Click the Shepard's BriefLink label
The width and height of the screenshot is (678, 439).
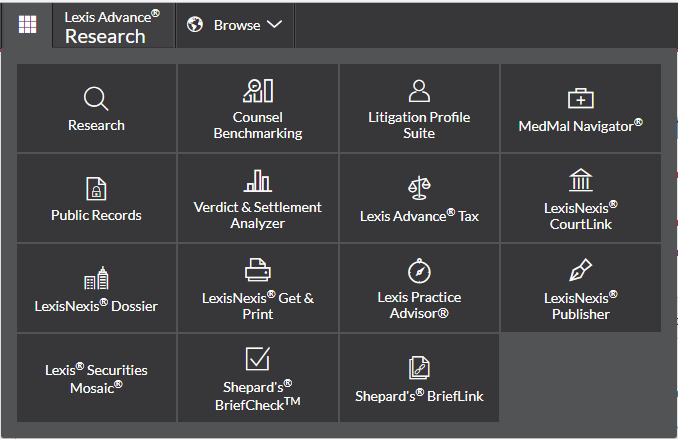click(419, 396)
